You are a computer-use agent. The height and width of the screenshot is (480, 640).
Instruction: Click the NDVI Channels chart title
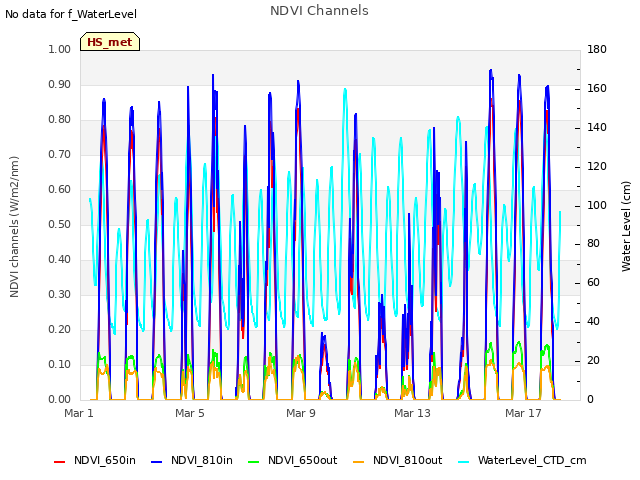click(x=319, y=10)
